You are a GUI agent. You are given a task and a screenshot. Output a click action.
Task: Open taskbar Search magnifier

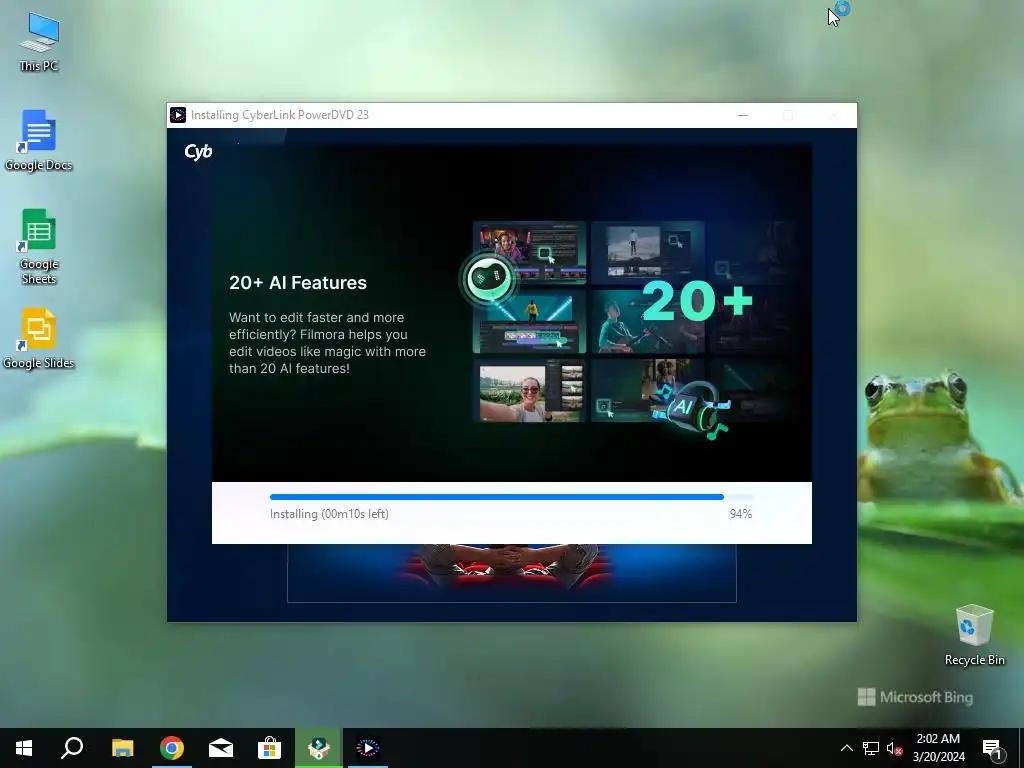[x=72, y=748]
